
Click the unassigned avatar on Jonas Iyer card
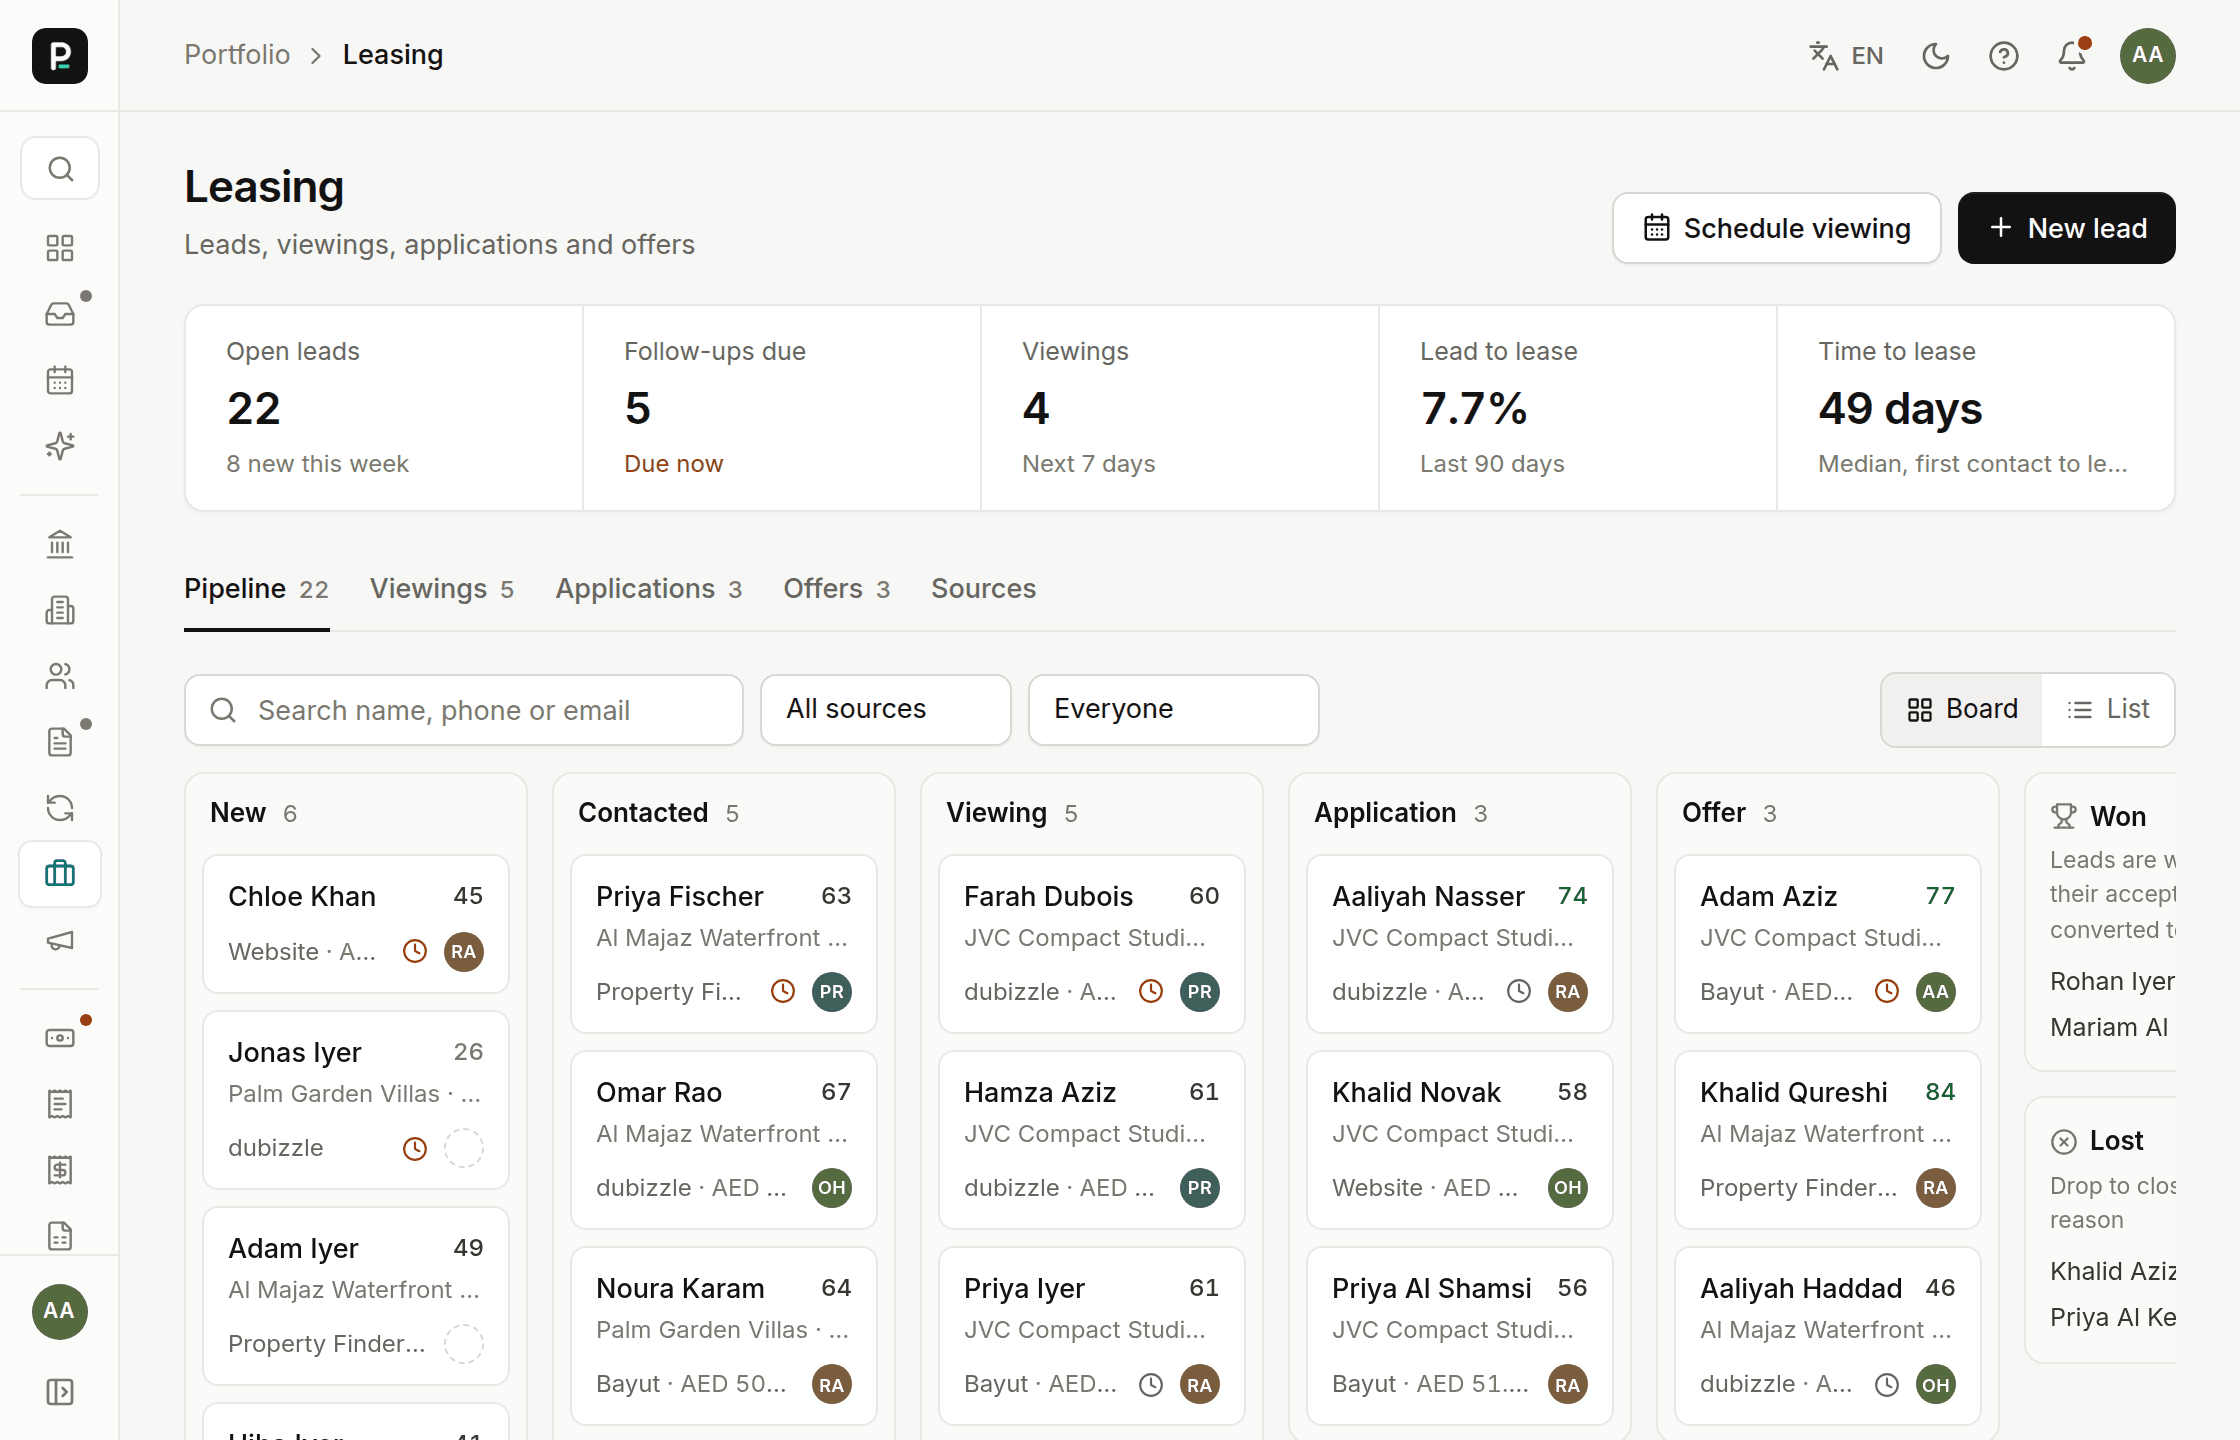[x=464, y=1148]
